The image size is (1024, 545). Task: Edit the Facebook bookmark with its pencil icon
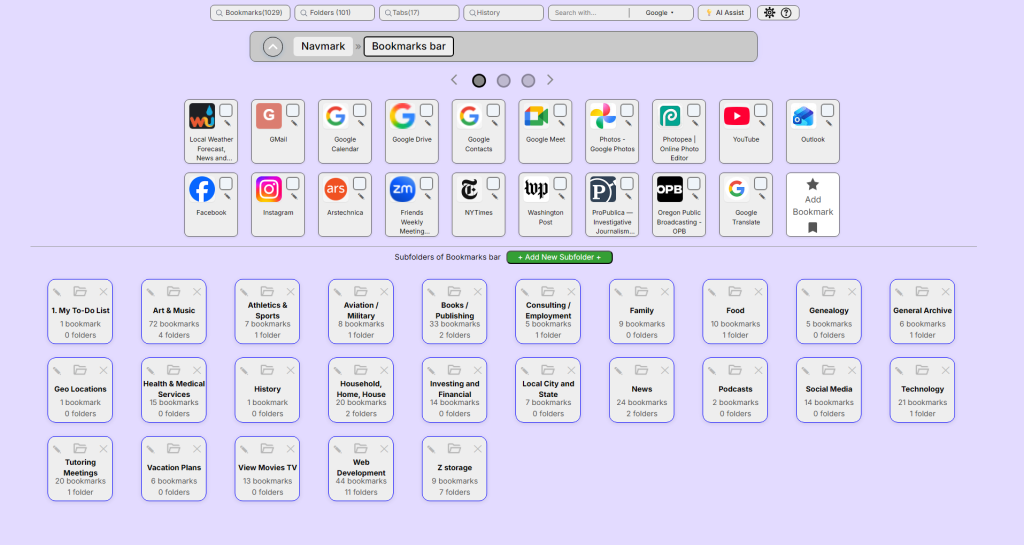[228, 197]
